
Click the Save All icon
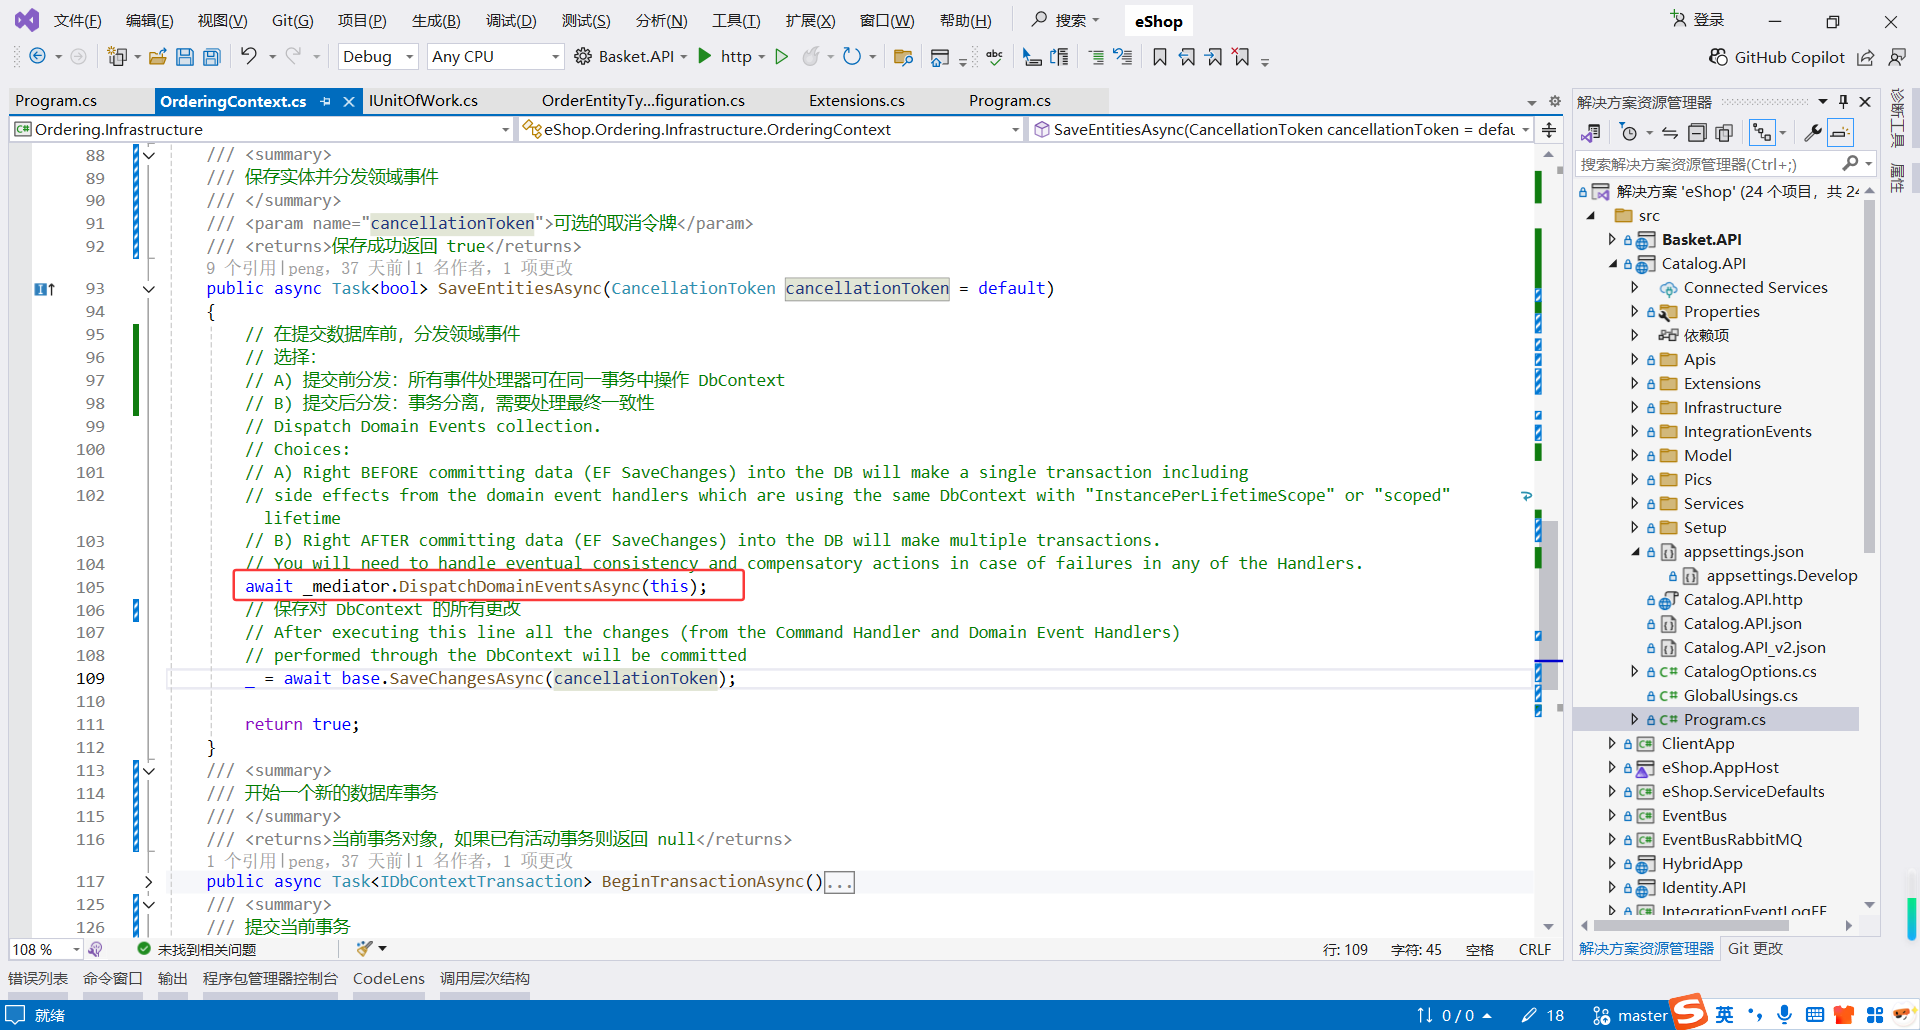(211, 57)
